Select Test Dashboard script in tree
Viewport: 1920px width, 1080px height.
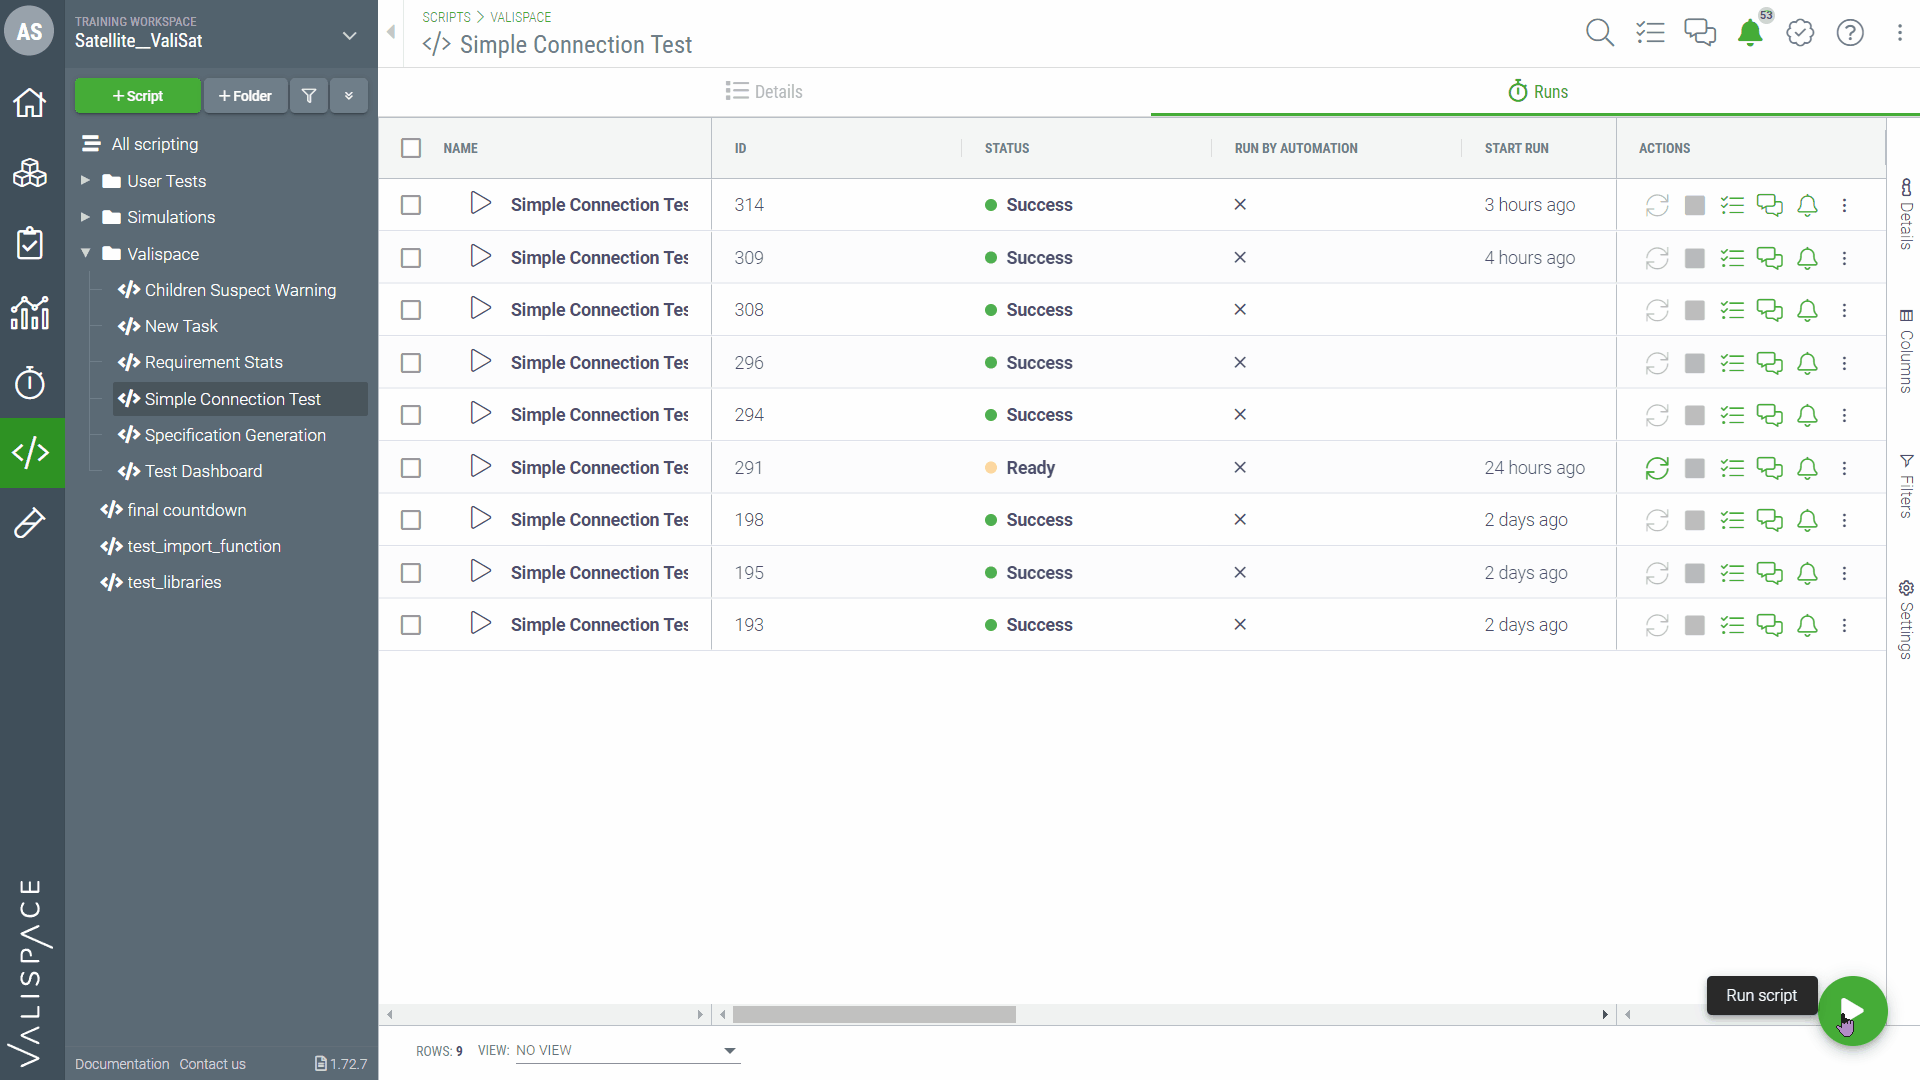coord(203,471)
